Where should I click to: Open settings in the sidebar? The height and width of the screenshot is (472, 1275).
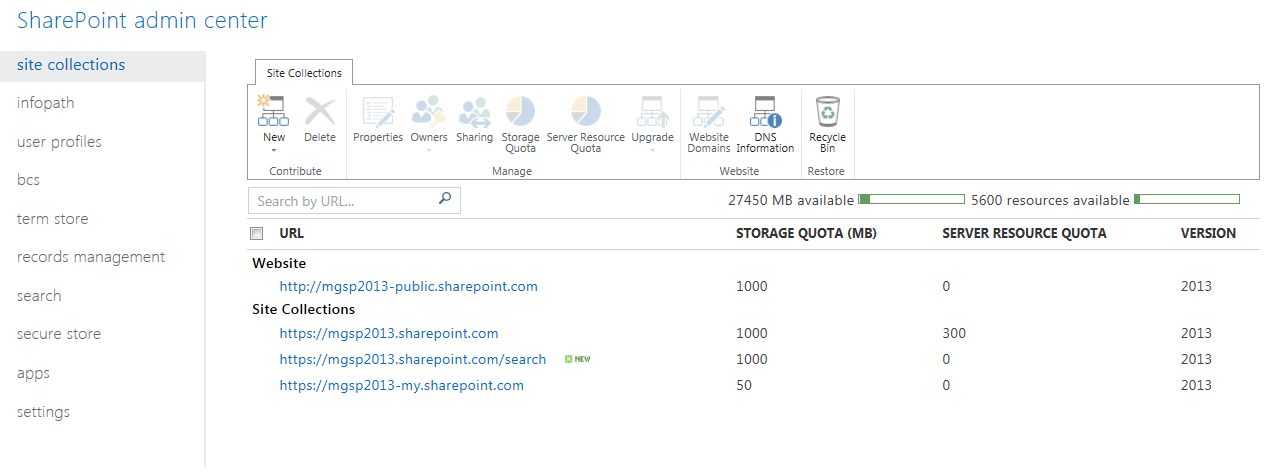[x=44, y=412]
